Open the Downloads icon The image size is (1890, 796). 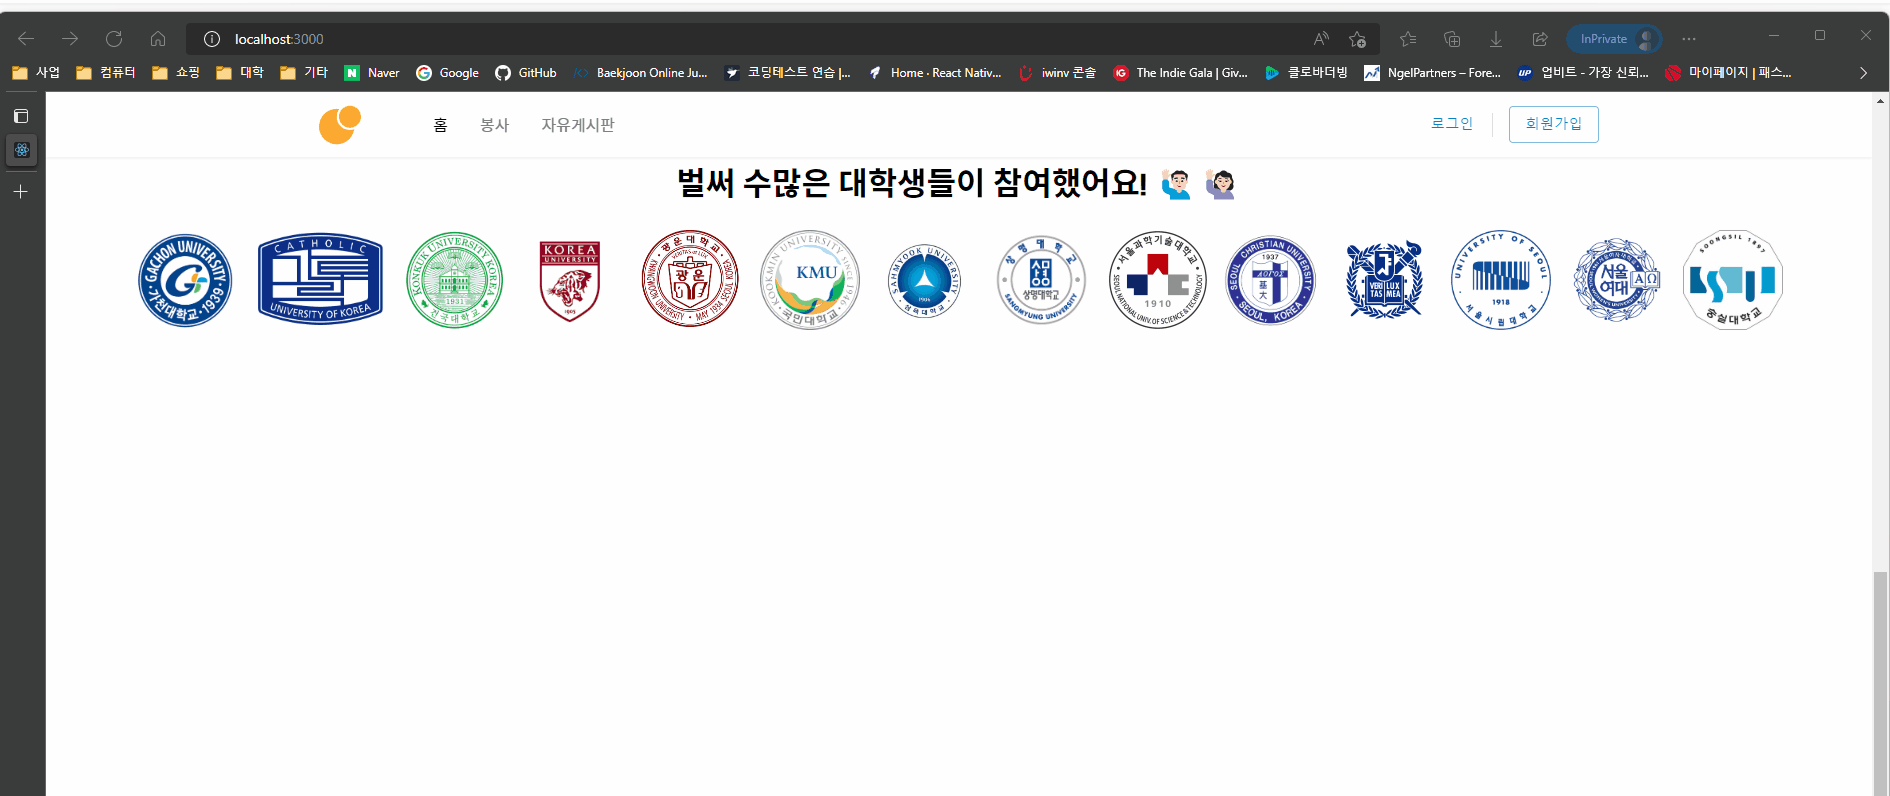click(x=1496, y=39)
